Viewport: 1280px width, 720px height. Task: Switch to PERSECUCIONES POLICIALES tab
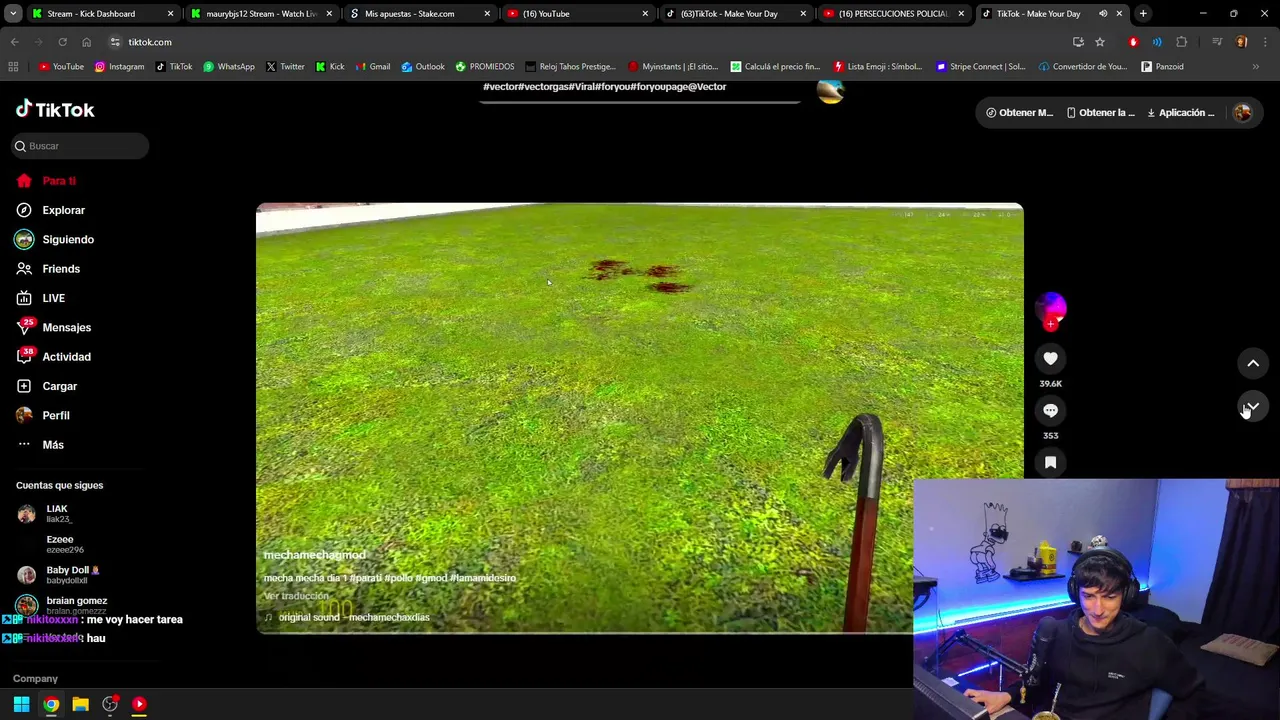click(x=894, y=14)
